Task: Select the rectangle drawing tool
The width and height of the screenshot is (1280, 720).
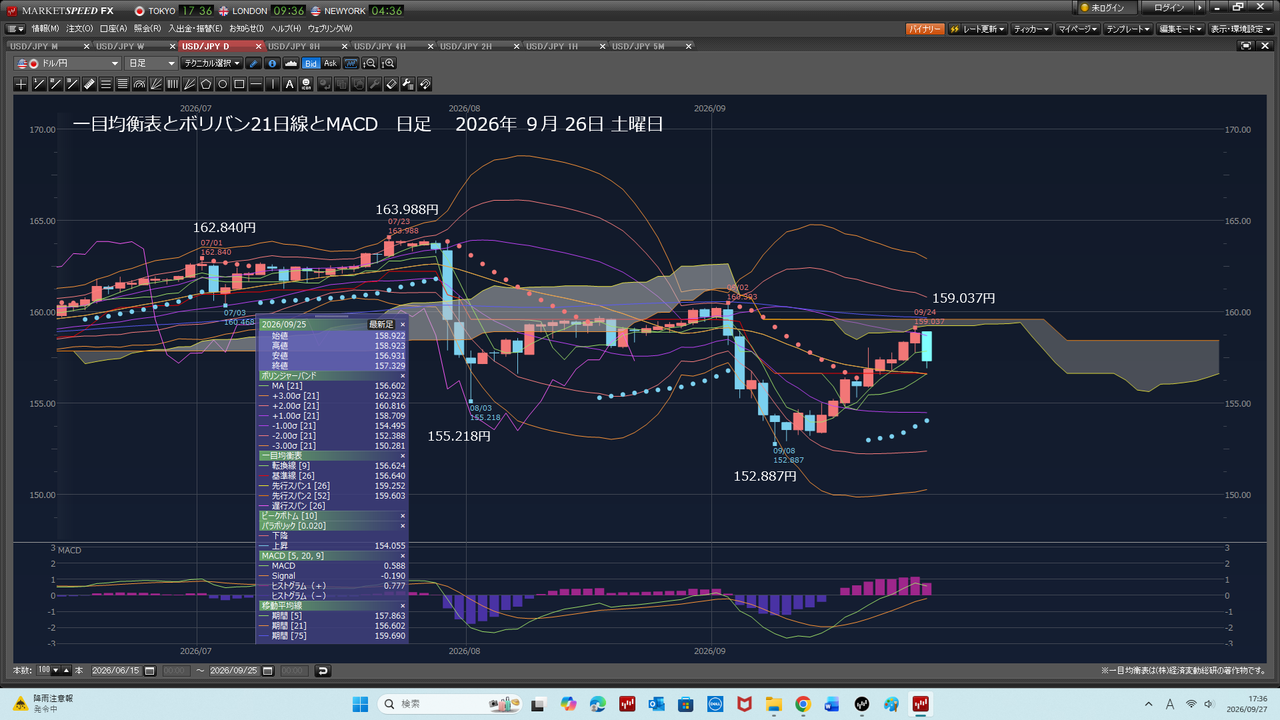Action: (x=240, y=84)
